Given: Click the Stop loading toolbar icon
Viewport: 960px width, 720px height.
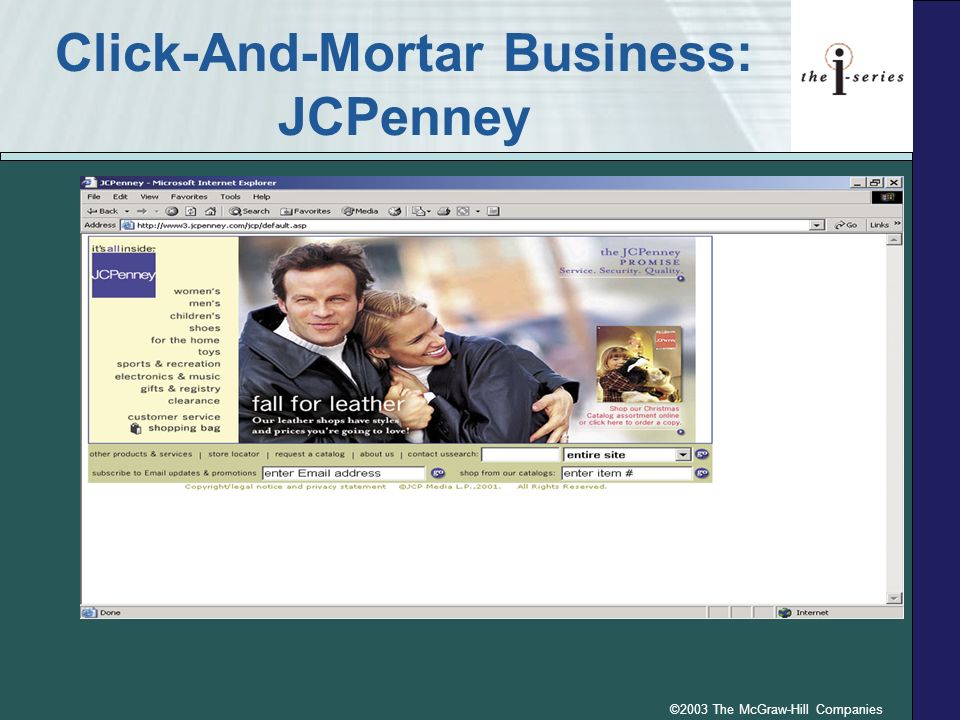Looking at the screenshot, I should pos(171,211).
